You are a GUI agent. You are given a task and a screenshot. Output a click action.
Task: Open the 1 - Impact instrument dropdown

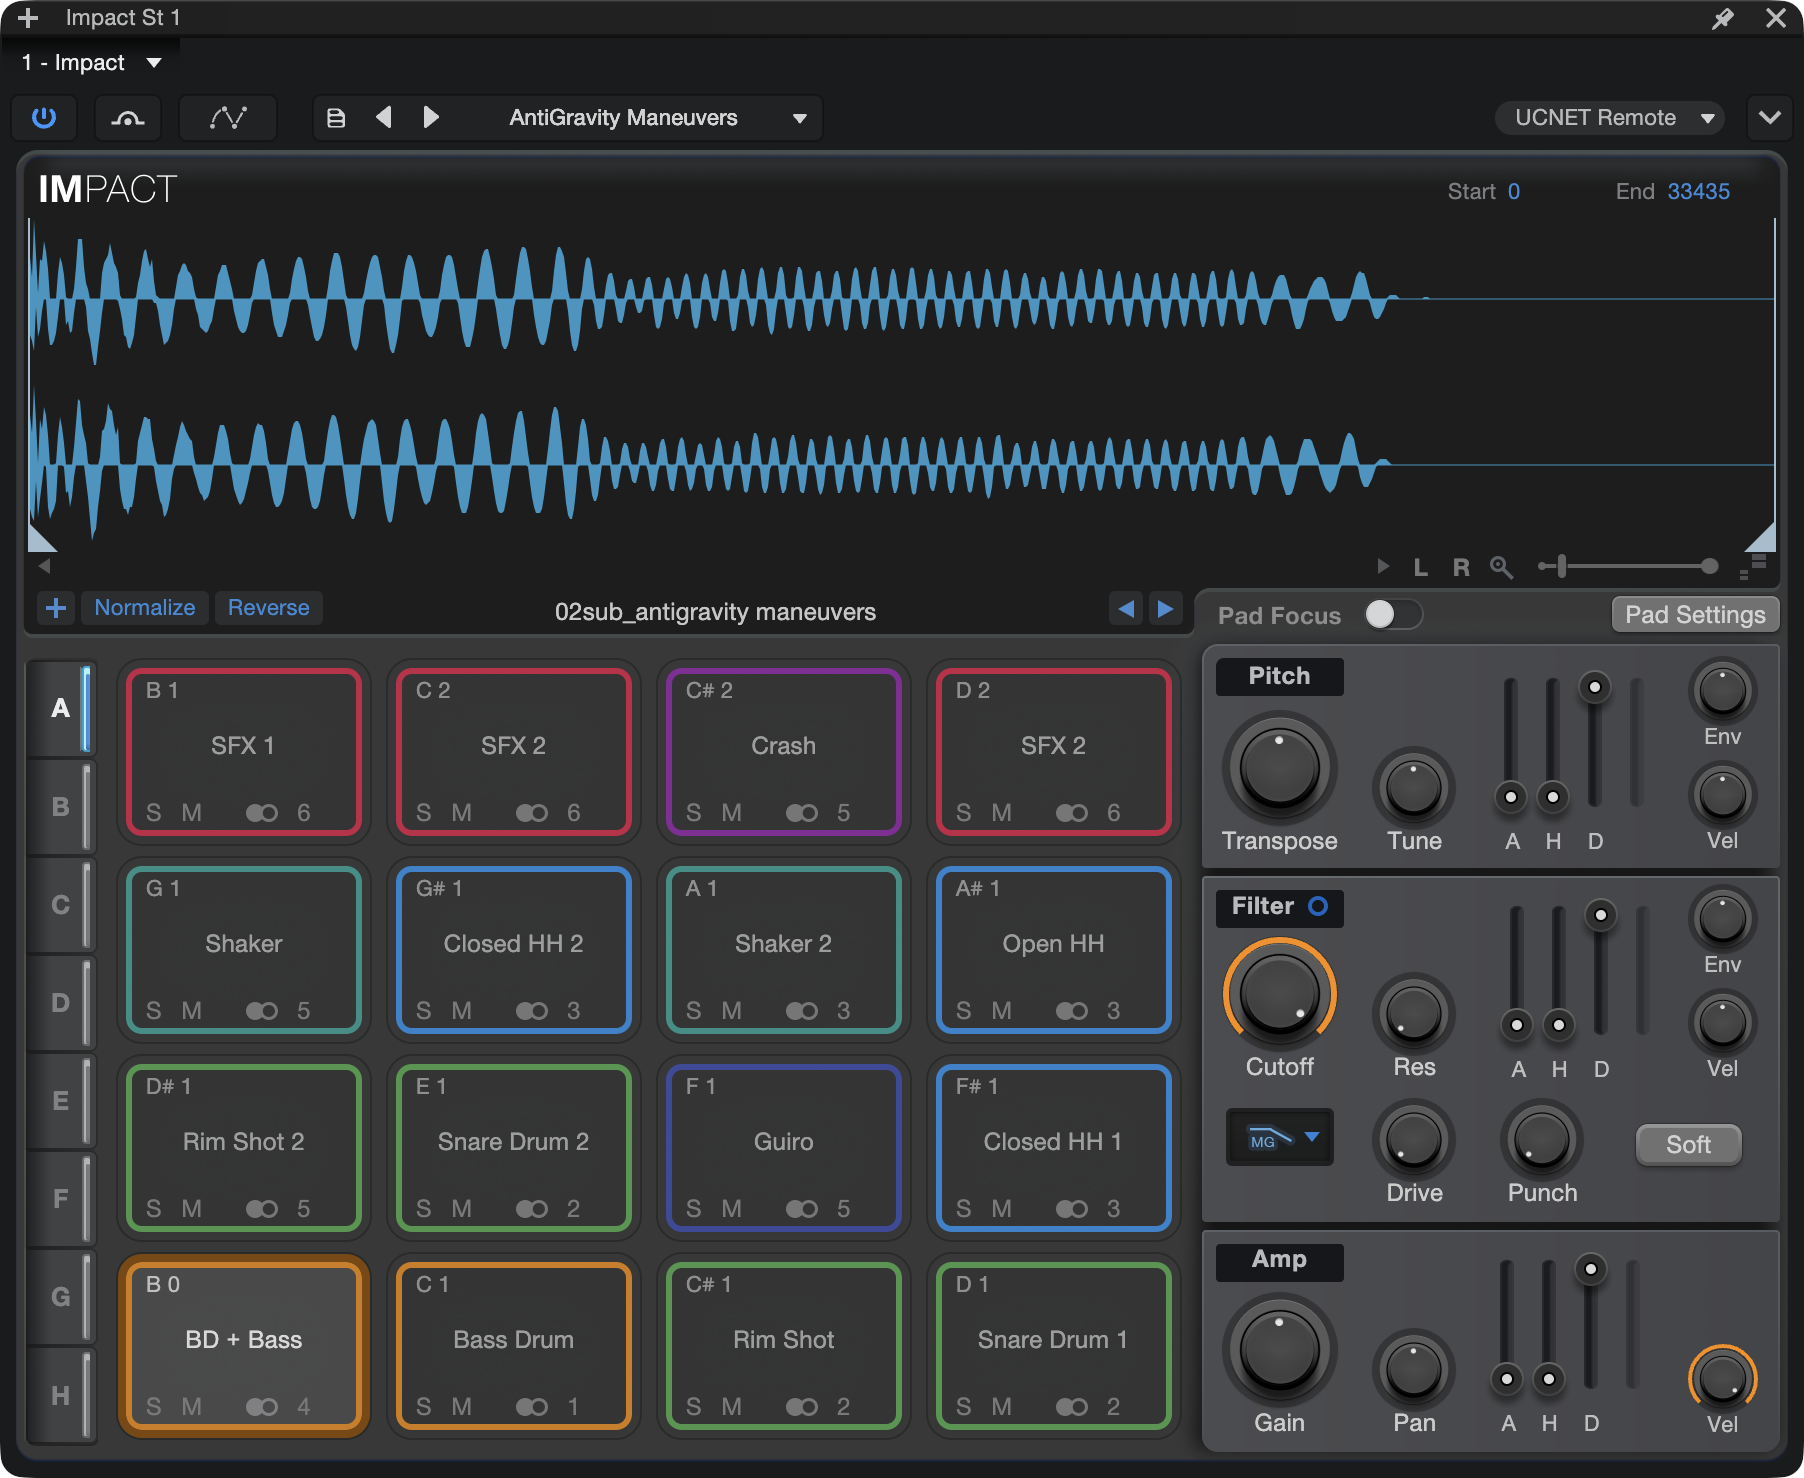point(92,63)
